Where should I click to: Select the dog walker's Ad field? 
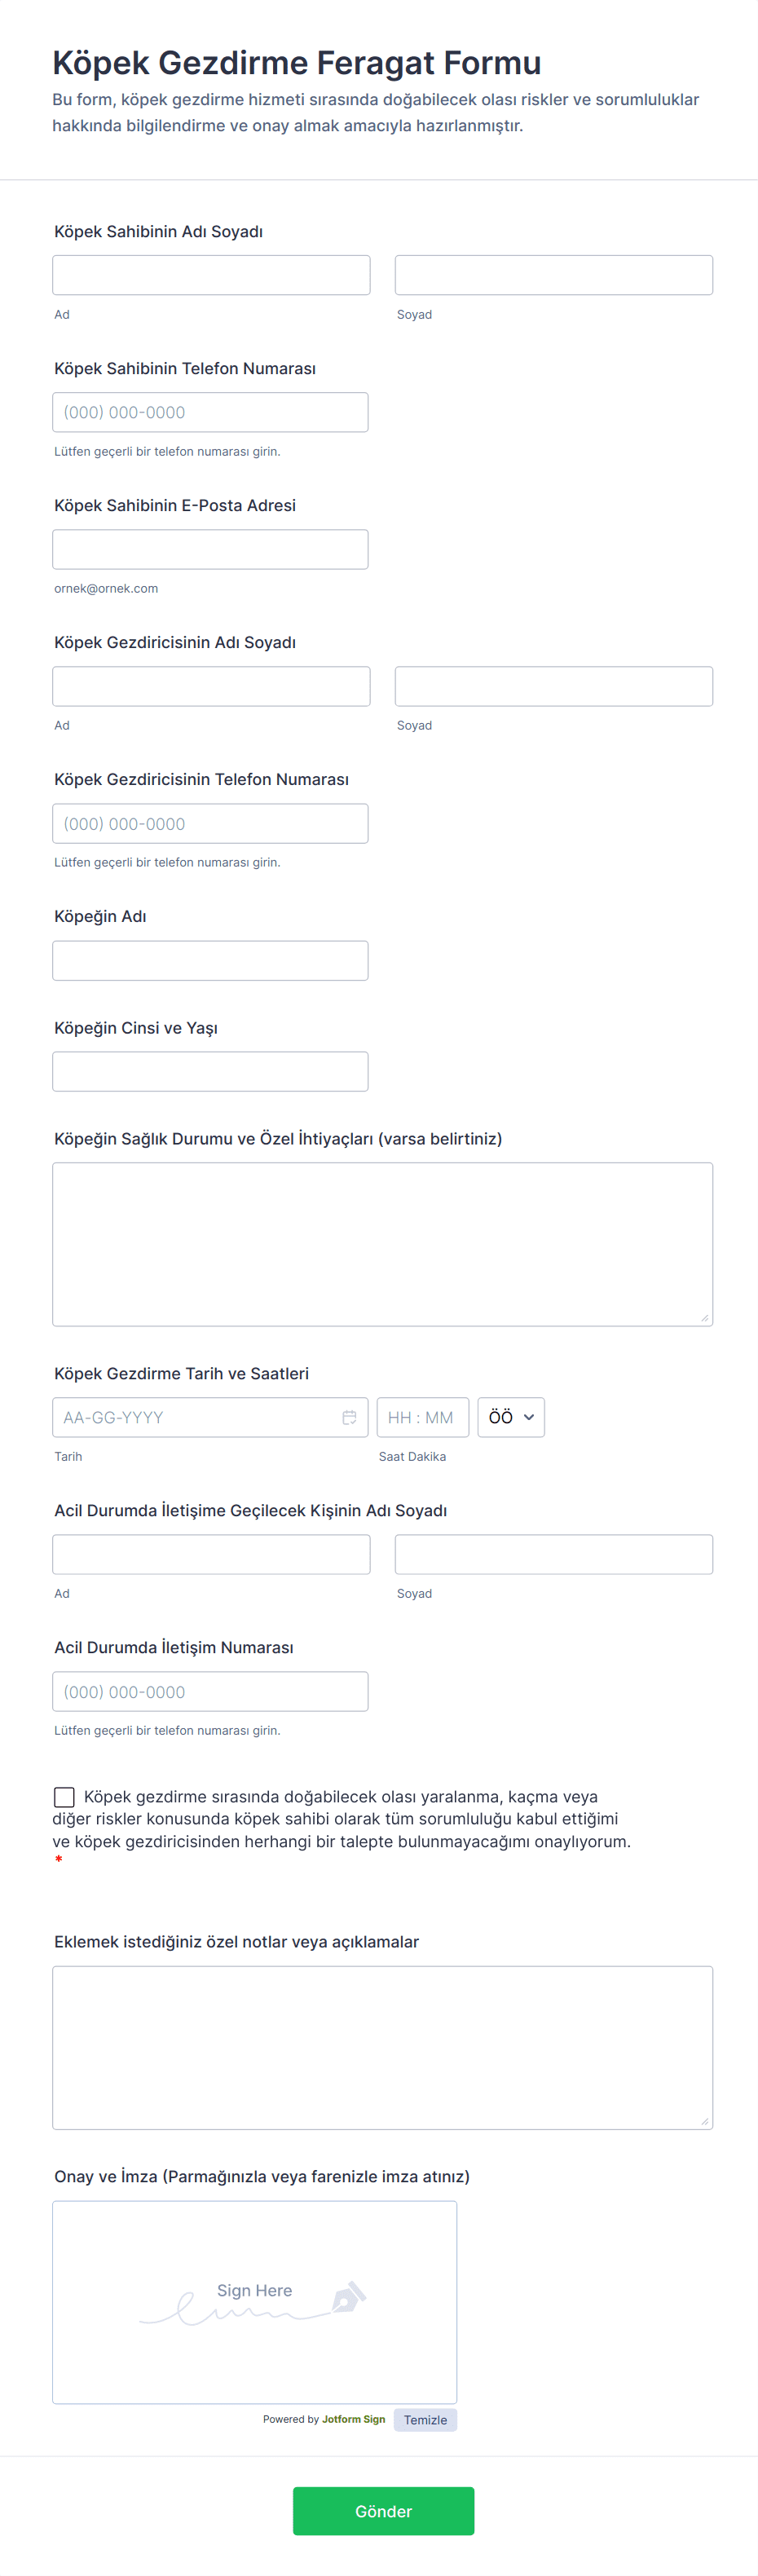pos(211,686)
